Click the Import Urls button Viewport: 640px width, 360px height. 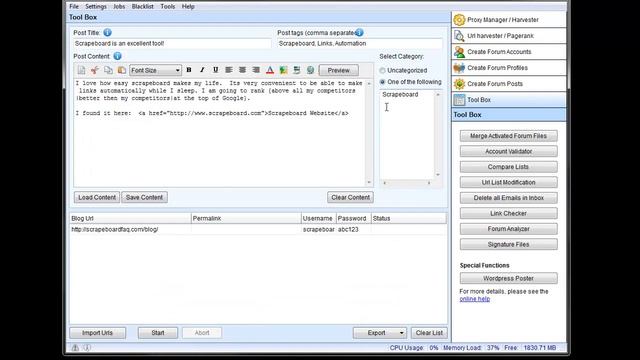[98, 333]
